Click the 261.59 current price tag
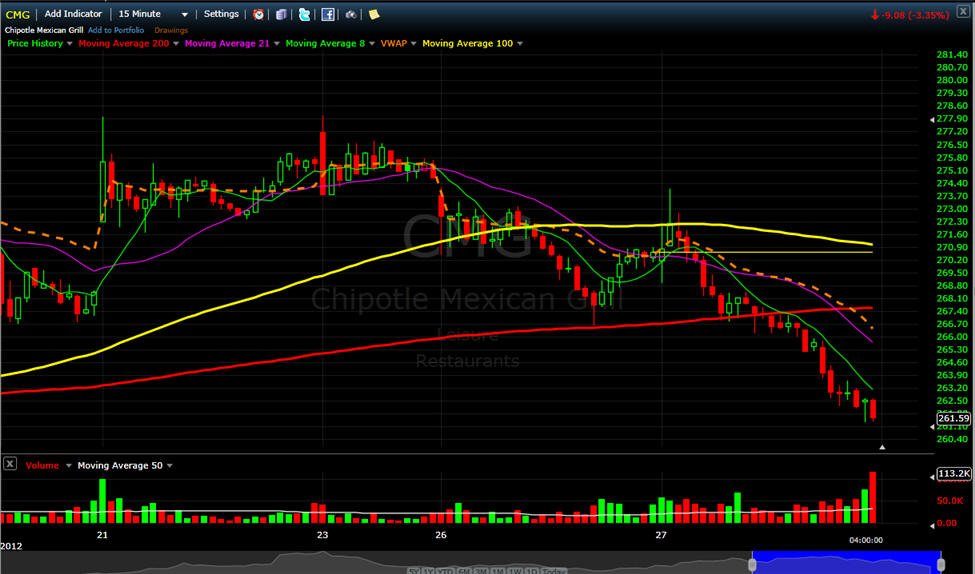 (x=953, y=419)
